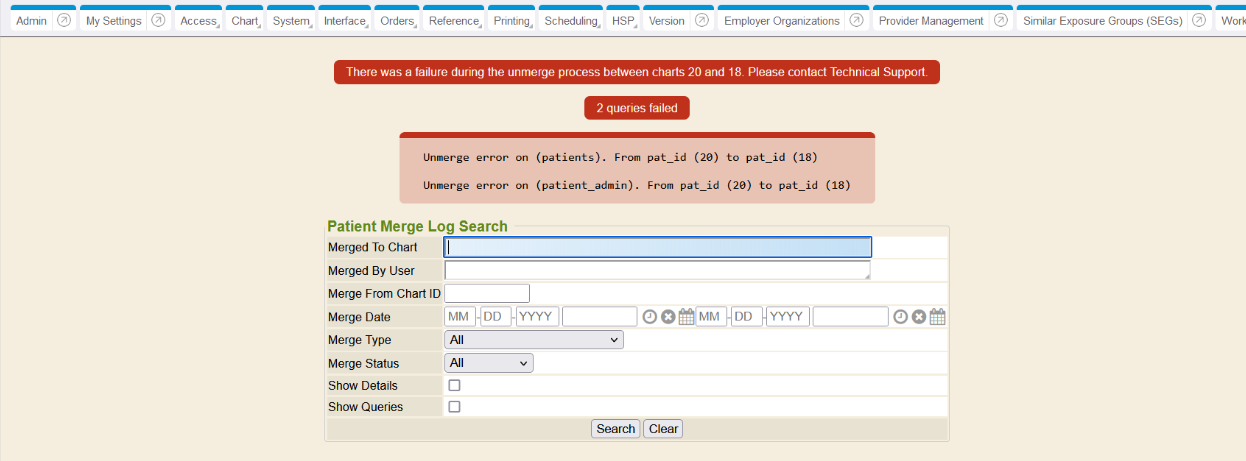The width and height of the screenshot is (1246, 461).
Task: Set the start Merge Date time with the clock icon
Action: (650, 317)
